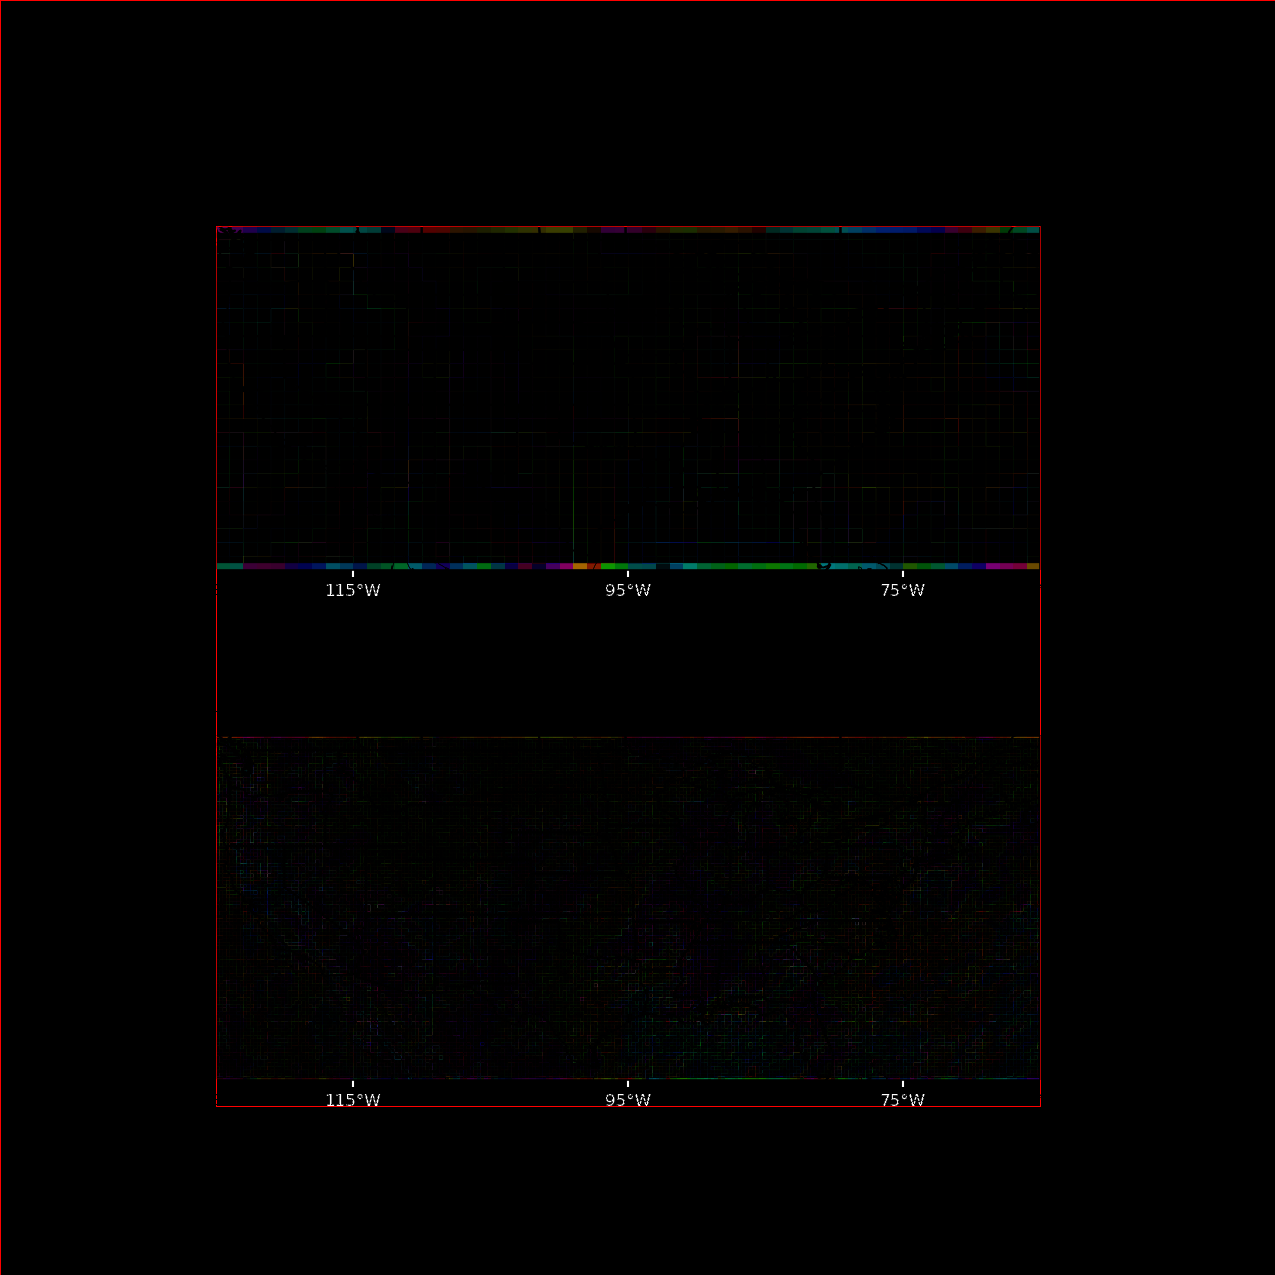Click the 95°W label under the upper map
The image size is (1275, 1275).
pyautogui.click(x=627, y=590)
